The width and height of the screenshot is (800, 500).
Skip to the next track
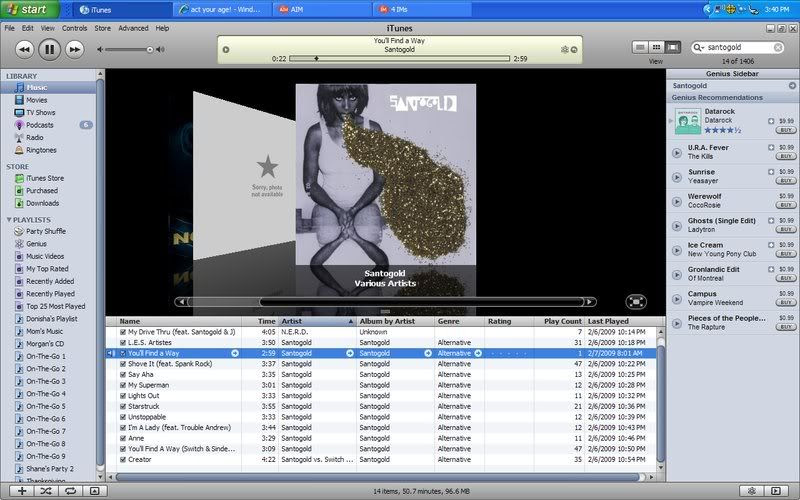[74, 49]
